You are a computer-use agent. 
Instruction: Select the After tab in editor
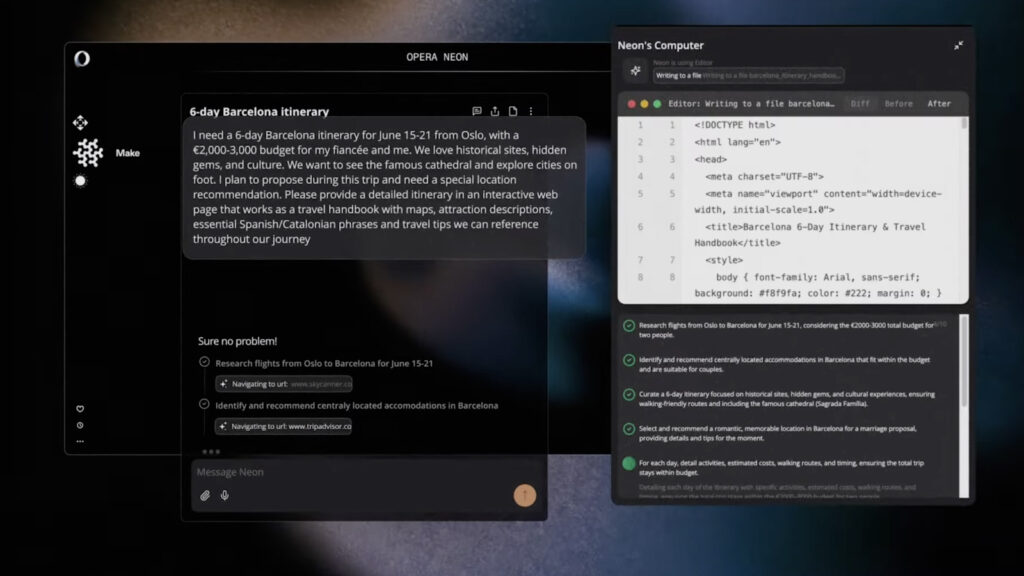[x=939, y=103]
